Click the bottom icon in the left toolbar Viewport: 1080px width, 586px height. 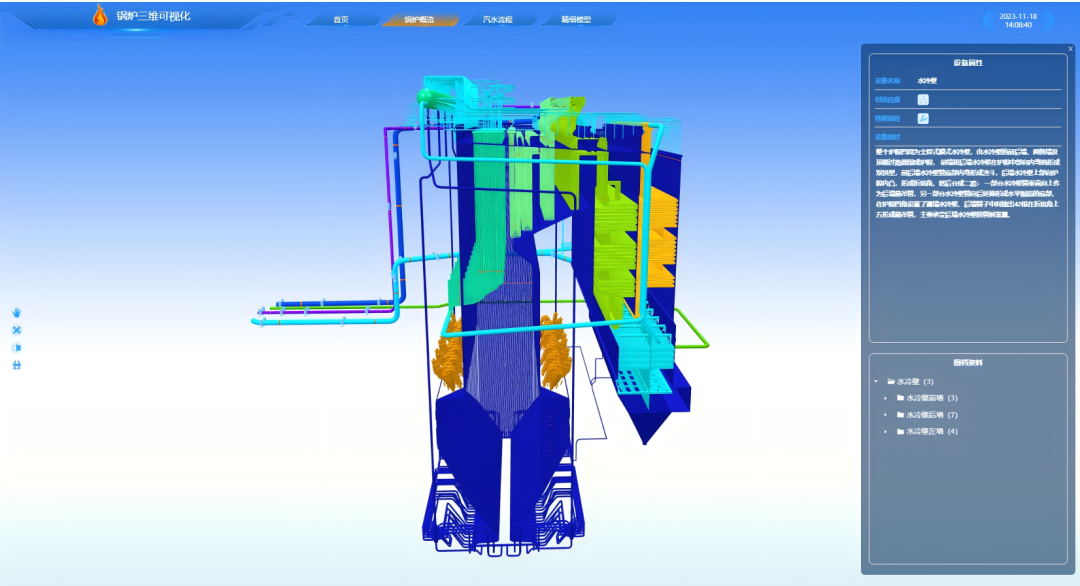tap(16, 365)
